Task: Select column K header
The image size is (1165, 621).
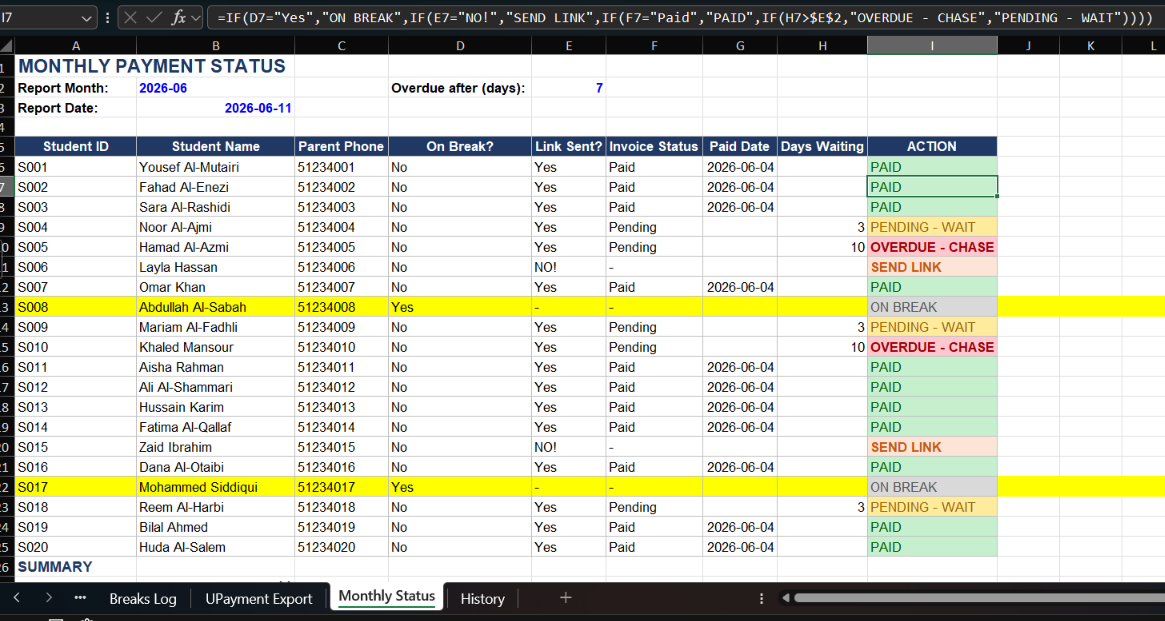Action: click(x=1091, y=46)
